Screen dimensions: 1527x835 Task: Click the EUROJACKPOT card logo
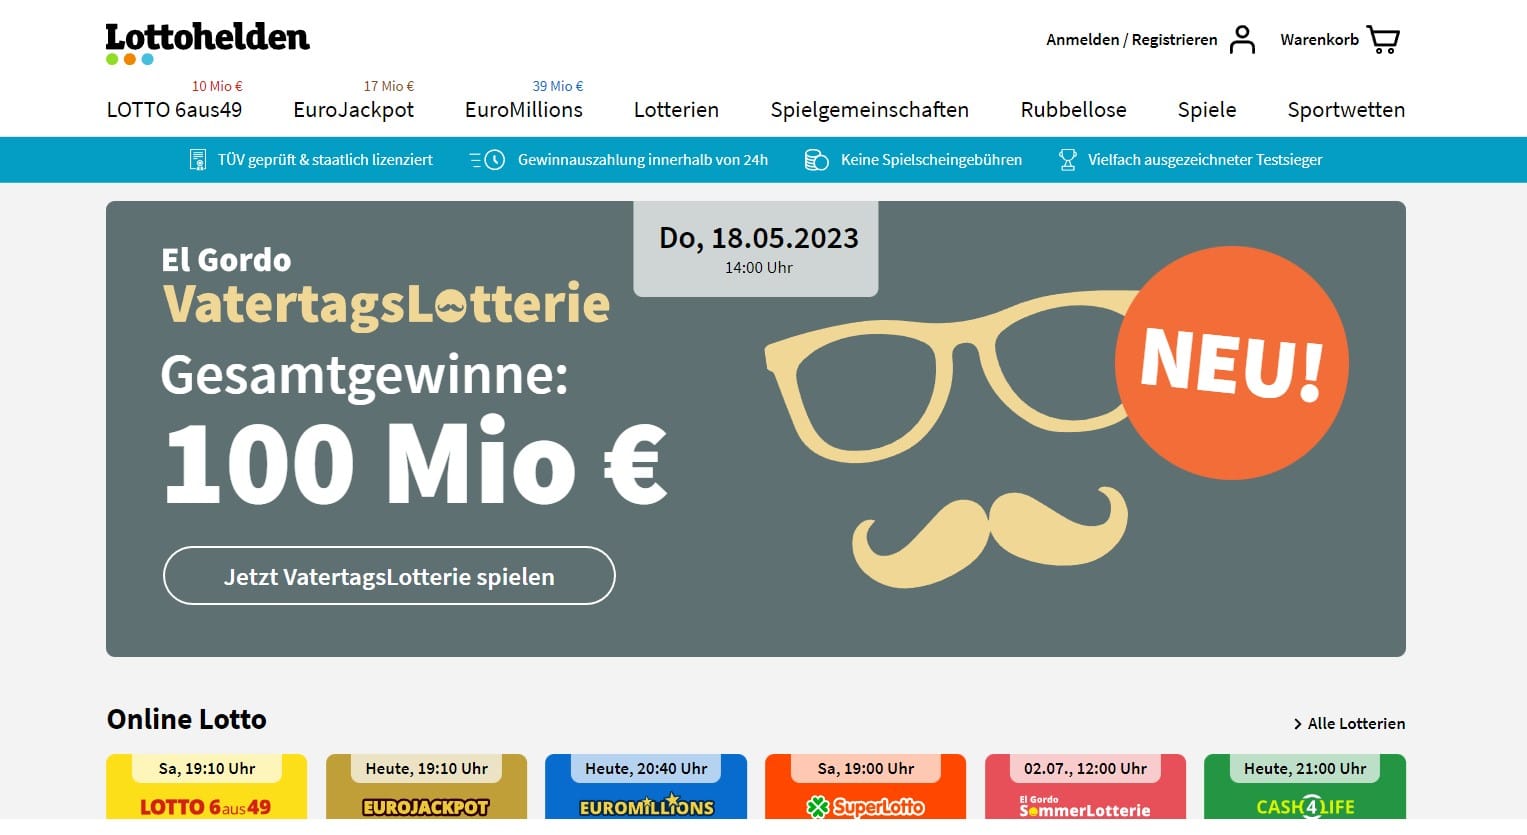click(426, 807)
